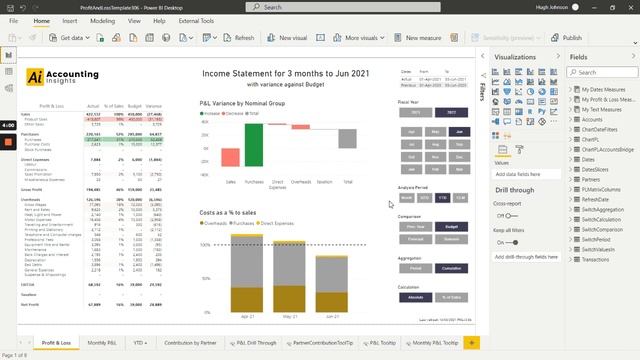Switch to the Monthly P&L page tab
Viewport: 640px width, 360px height.
coord(102,343)
